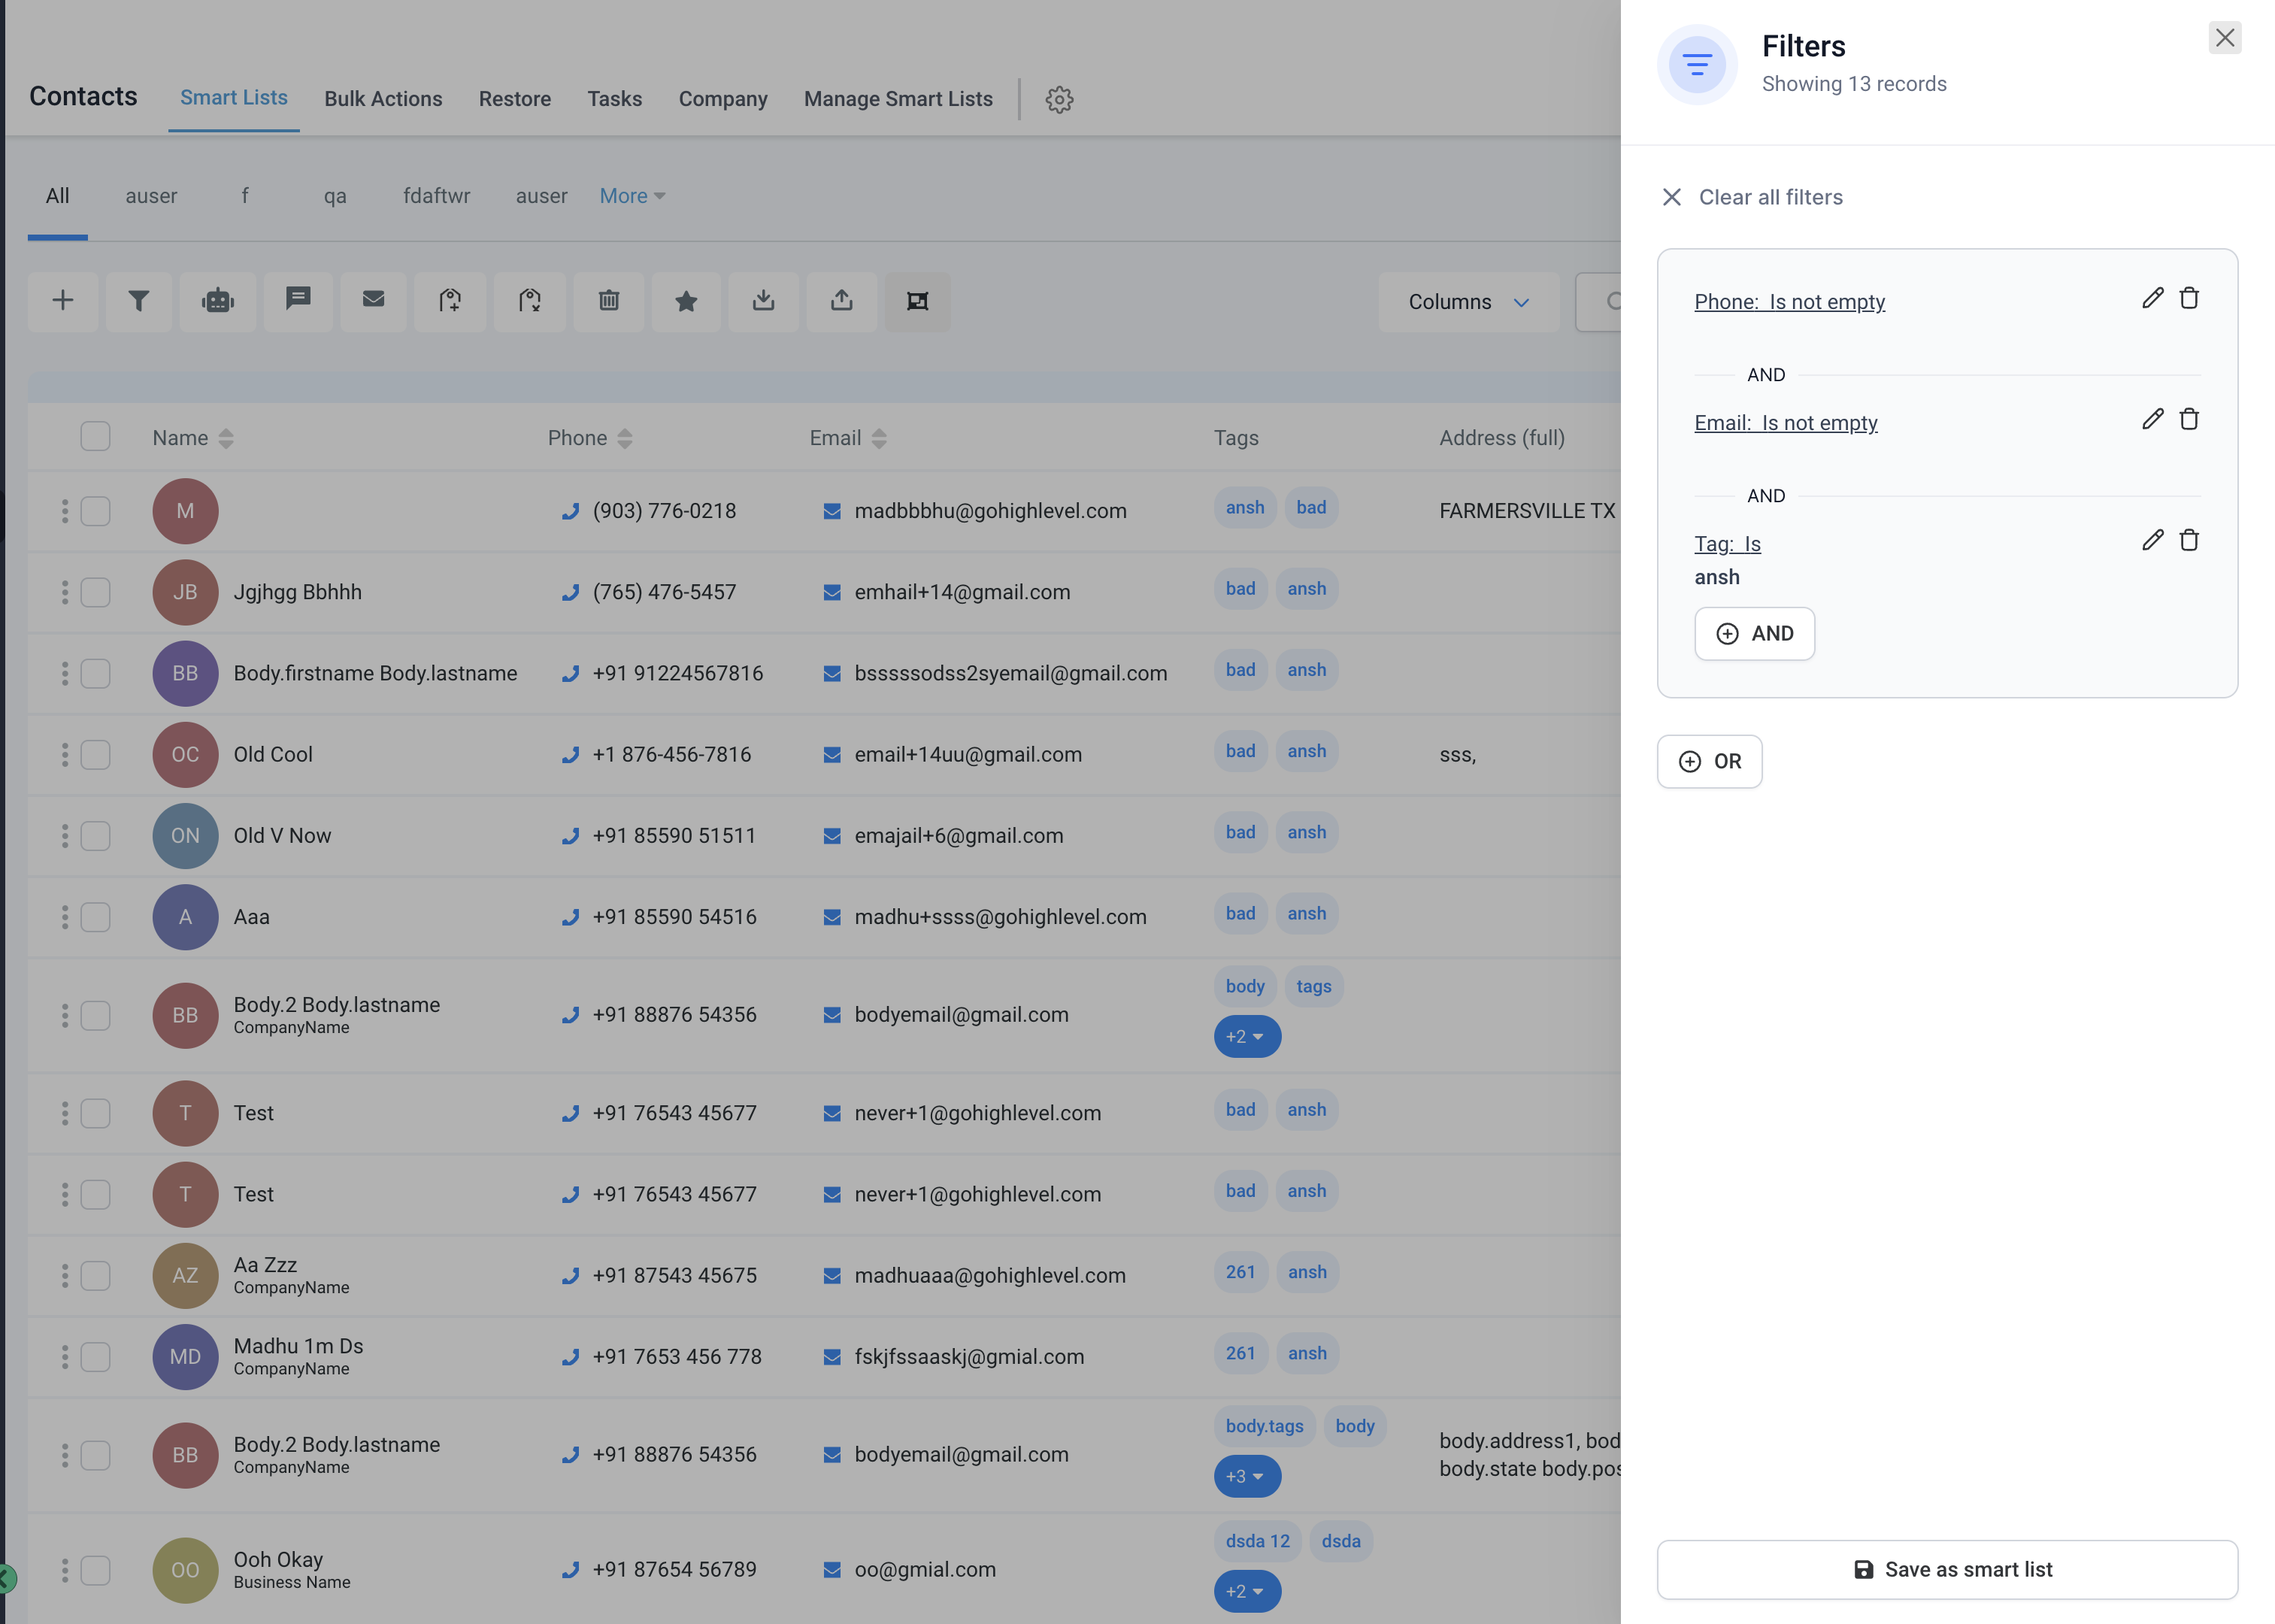Check the select-all checkbox in table header
The height and width of the screenshot is (1624, 2275).
tap(95, 437)
